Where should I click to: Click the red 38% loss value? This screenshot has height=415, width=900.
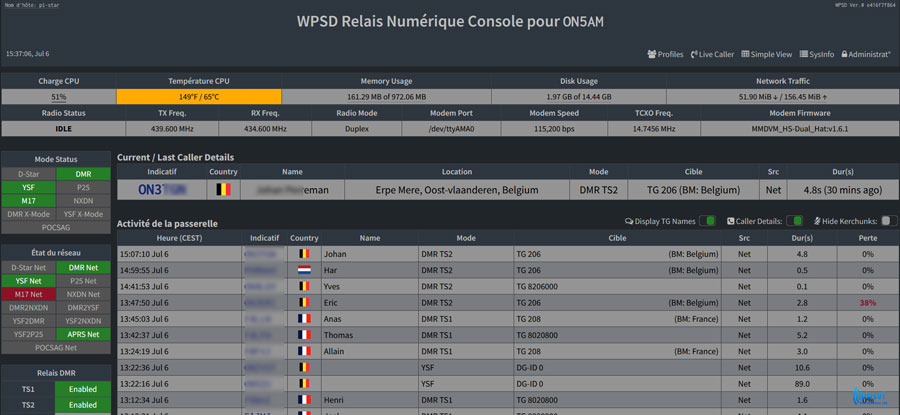[x=867, y=302]
